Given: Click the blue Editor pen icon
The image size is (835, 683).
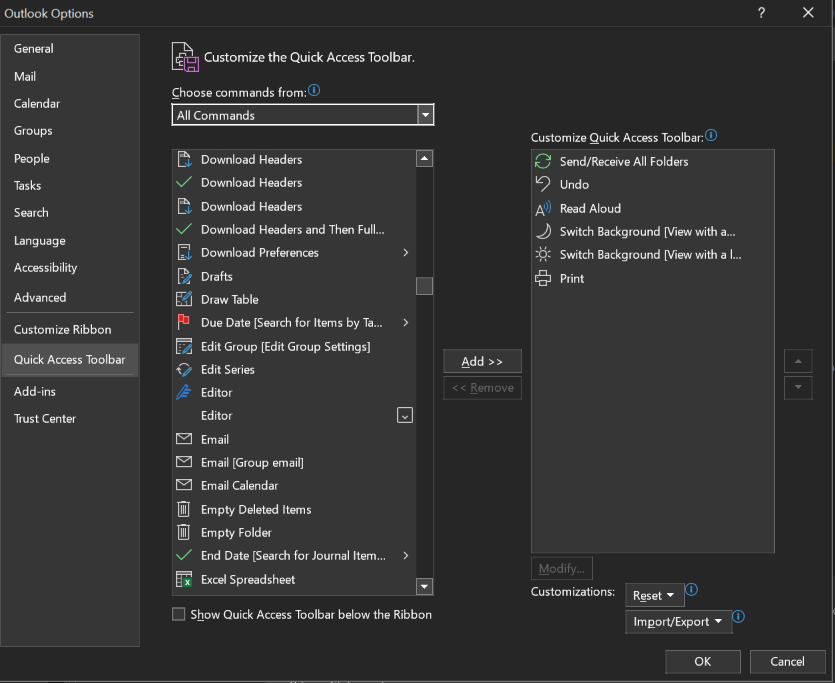Looking at the screenshot, I should [x=184, y=392].
